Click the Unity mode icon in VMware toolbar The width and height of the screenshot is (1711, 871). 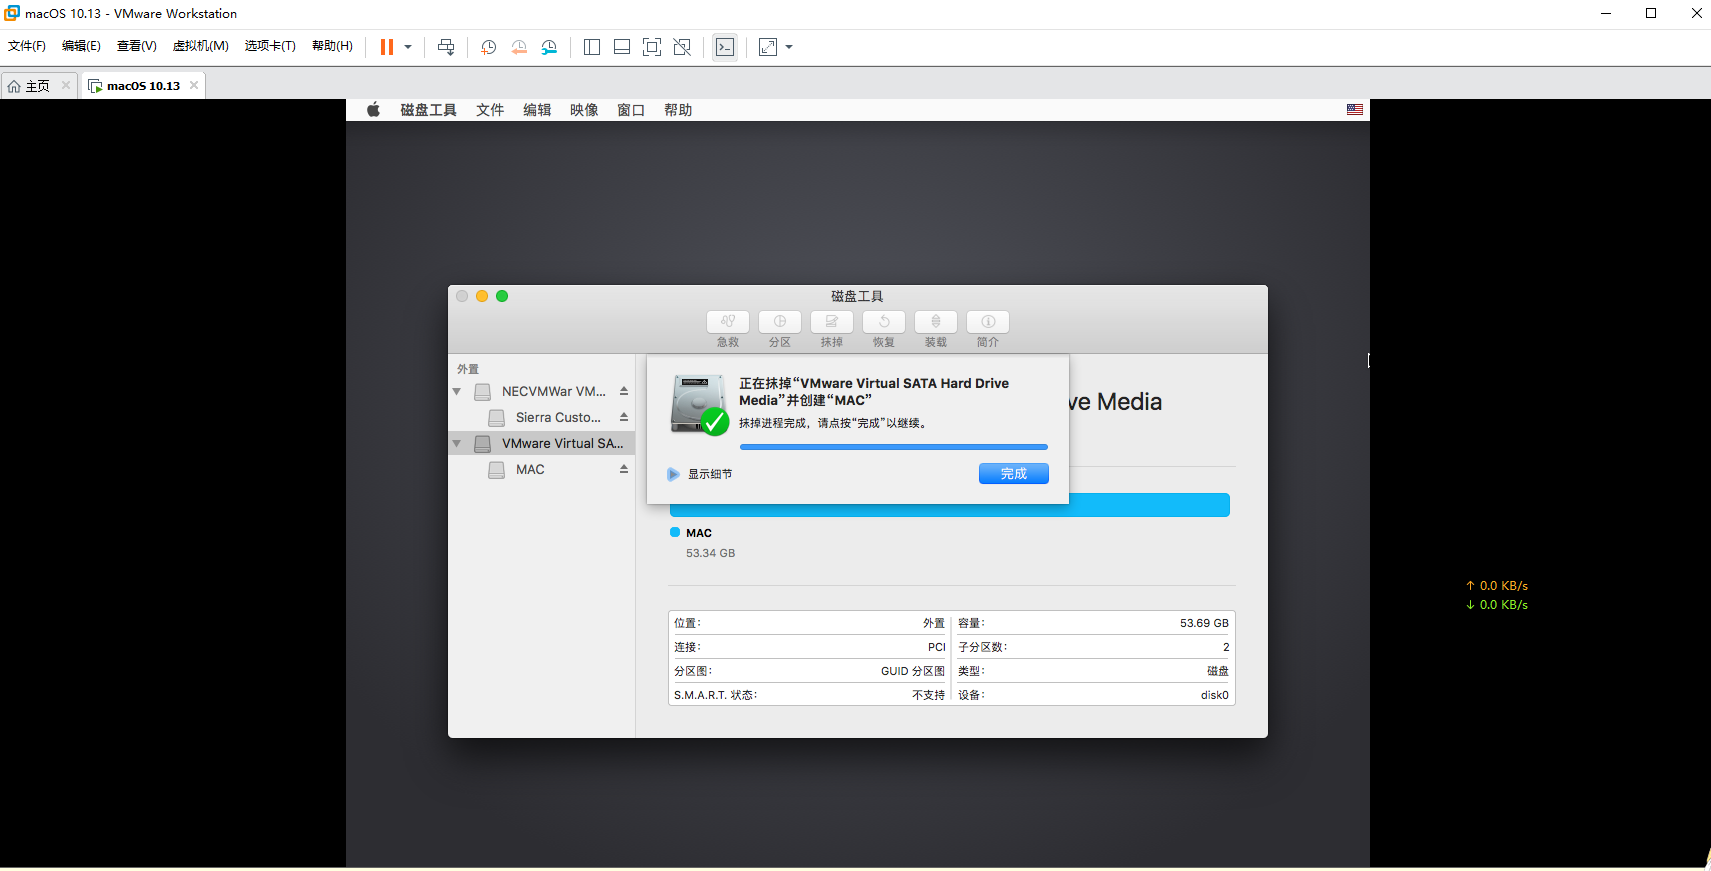(x=682, y=47)
